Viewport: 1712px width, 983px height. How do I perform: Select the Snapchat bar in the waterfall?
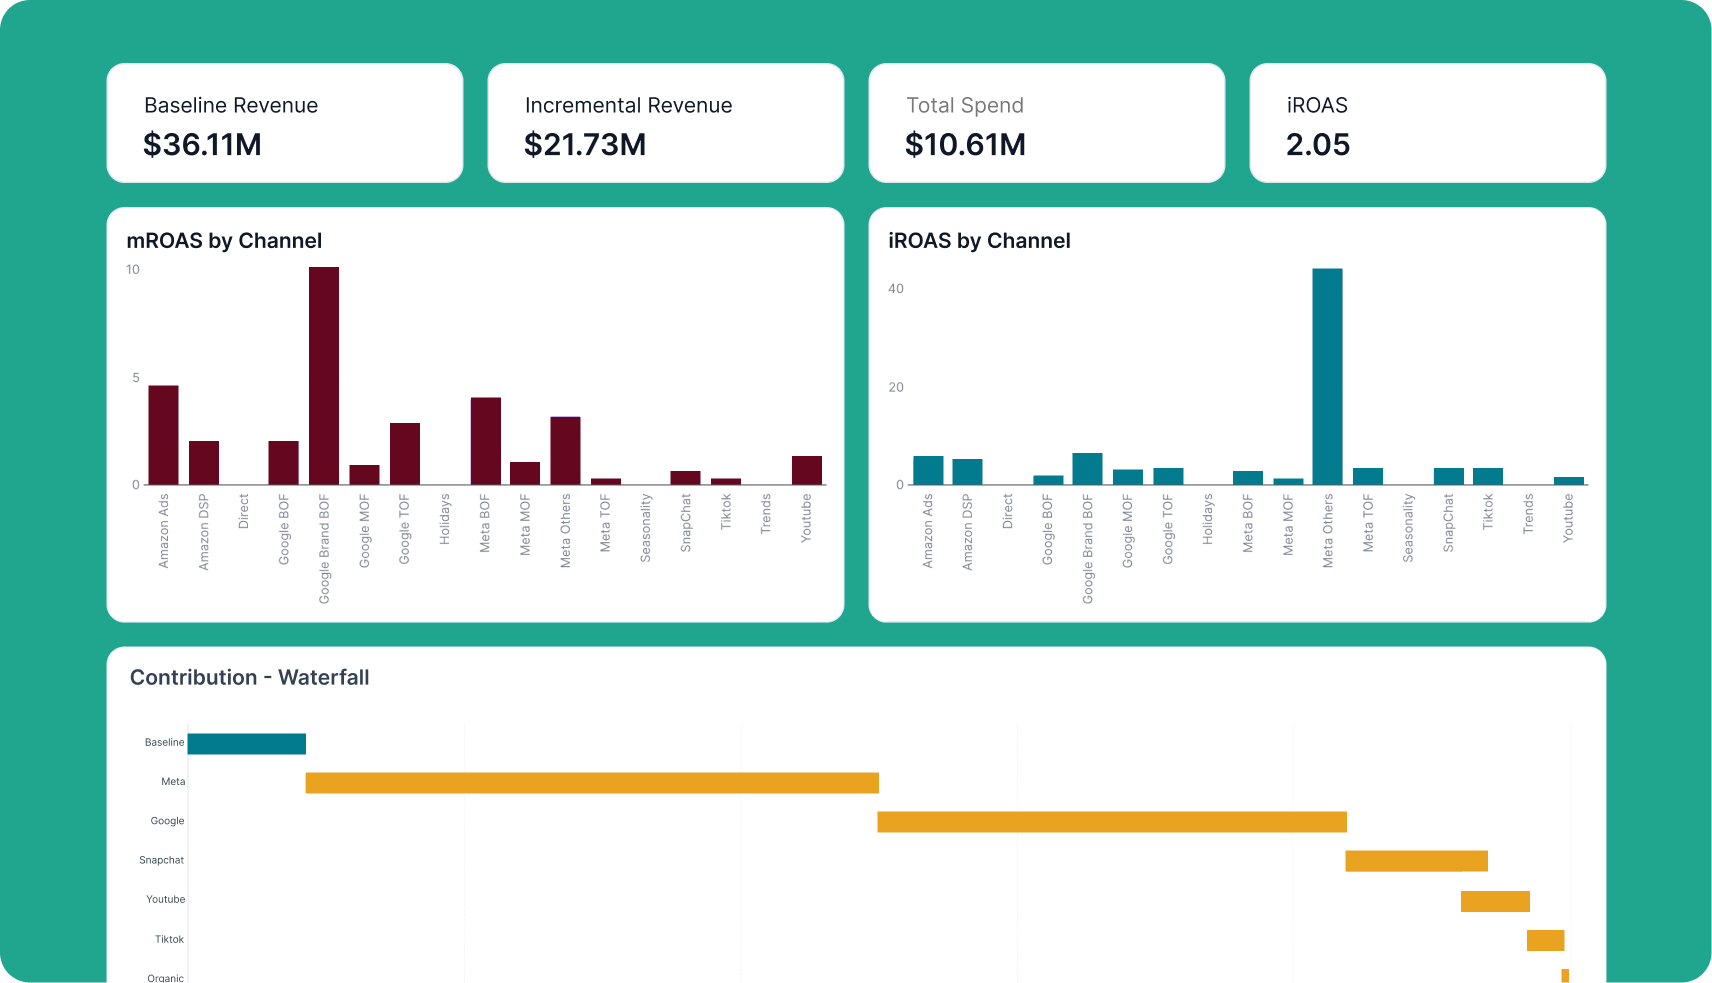(1416, 861)
